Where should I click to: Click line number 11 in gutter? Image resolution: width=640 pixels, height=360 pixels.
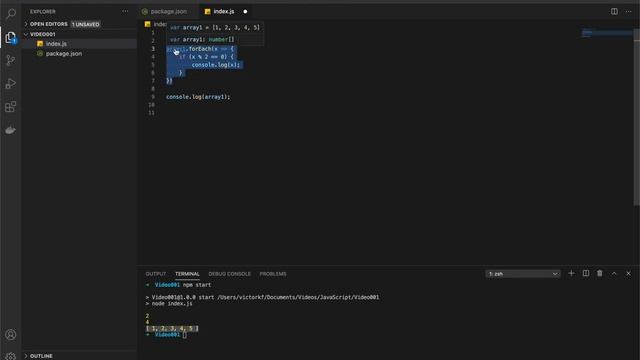point(151,113)
